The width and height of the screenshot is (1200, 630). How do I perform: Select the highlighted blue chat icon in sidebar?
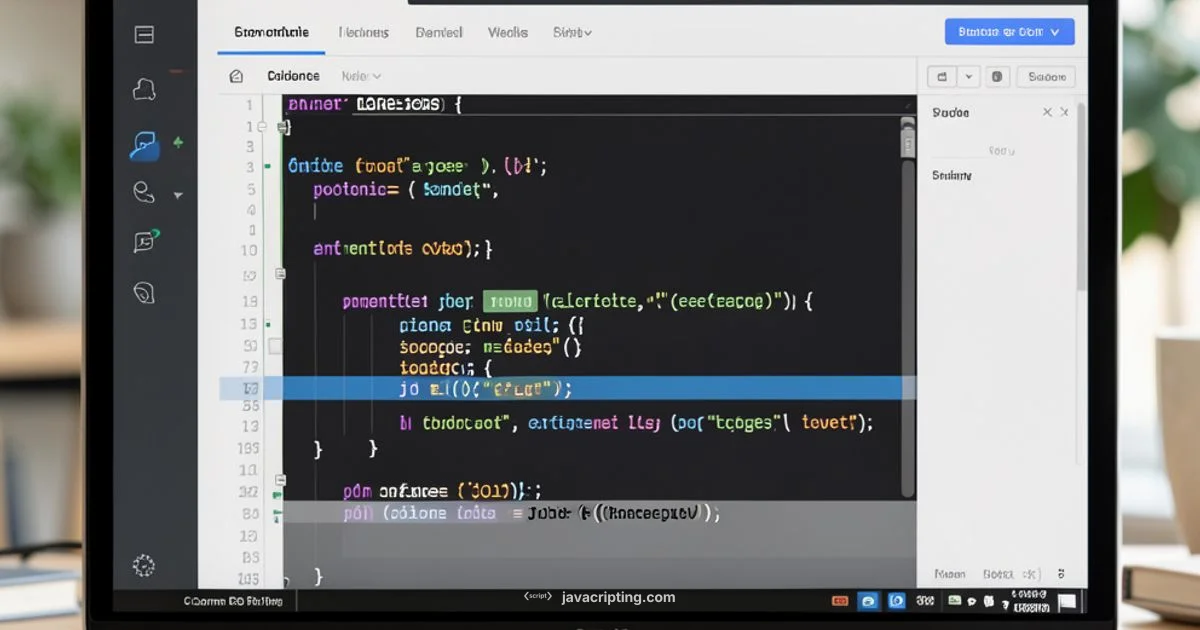[143, 145]
